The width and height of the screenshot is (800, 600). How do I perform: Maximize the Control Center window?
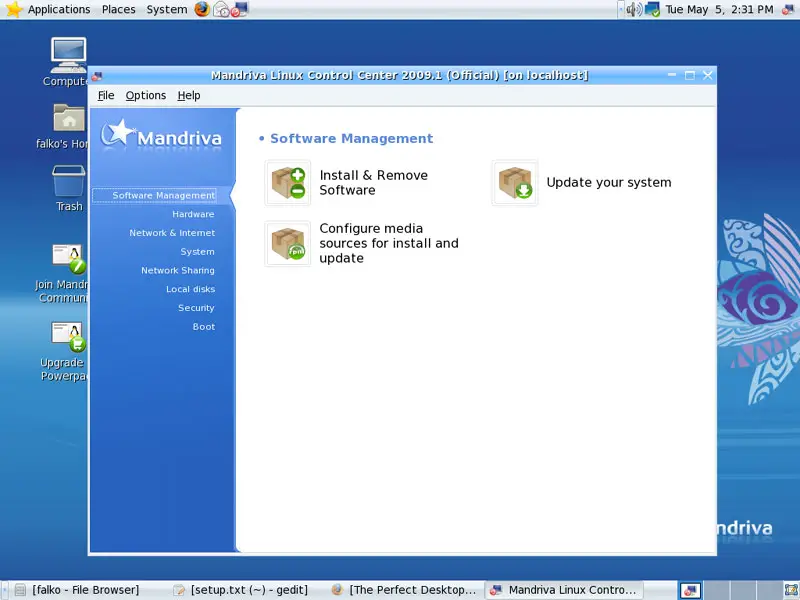[690, 76]
